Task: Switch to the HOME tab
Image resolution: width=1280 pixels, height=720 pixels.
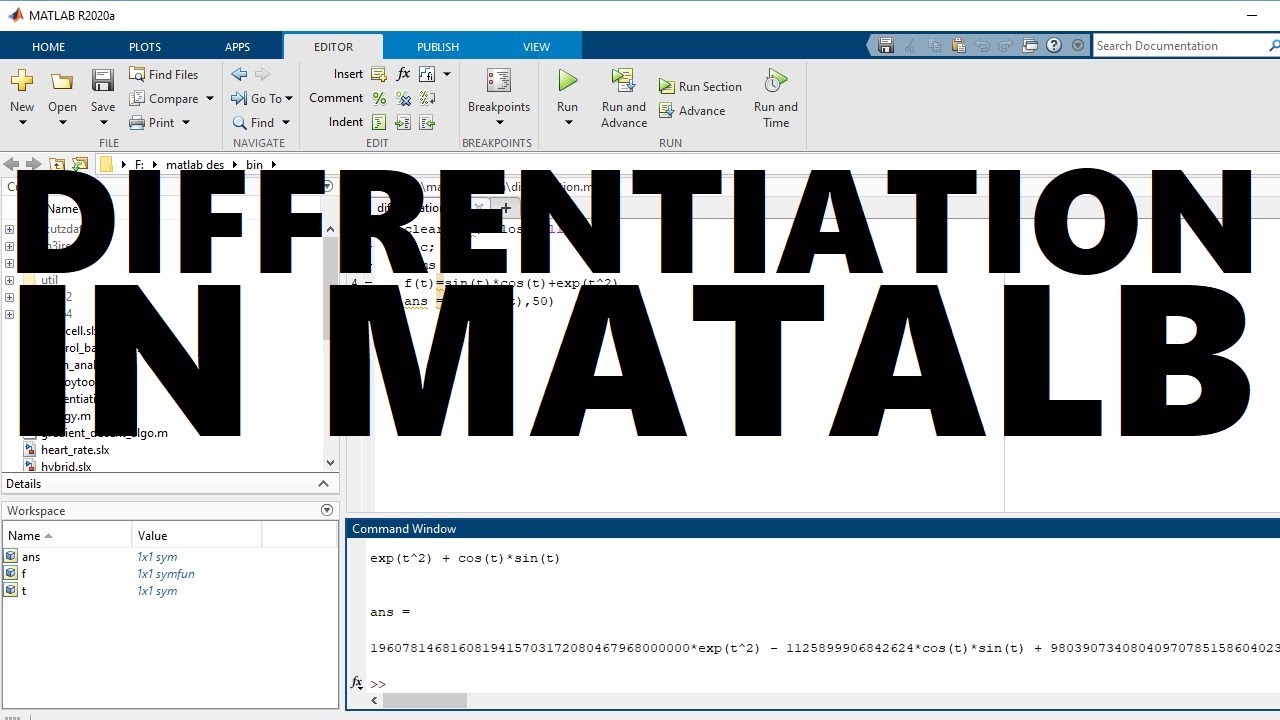Action: pyautogui.click(x=48, y=47)
